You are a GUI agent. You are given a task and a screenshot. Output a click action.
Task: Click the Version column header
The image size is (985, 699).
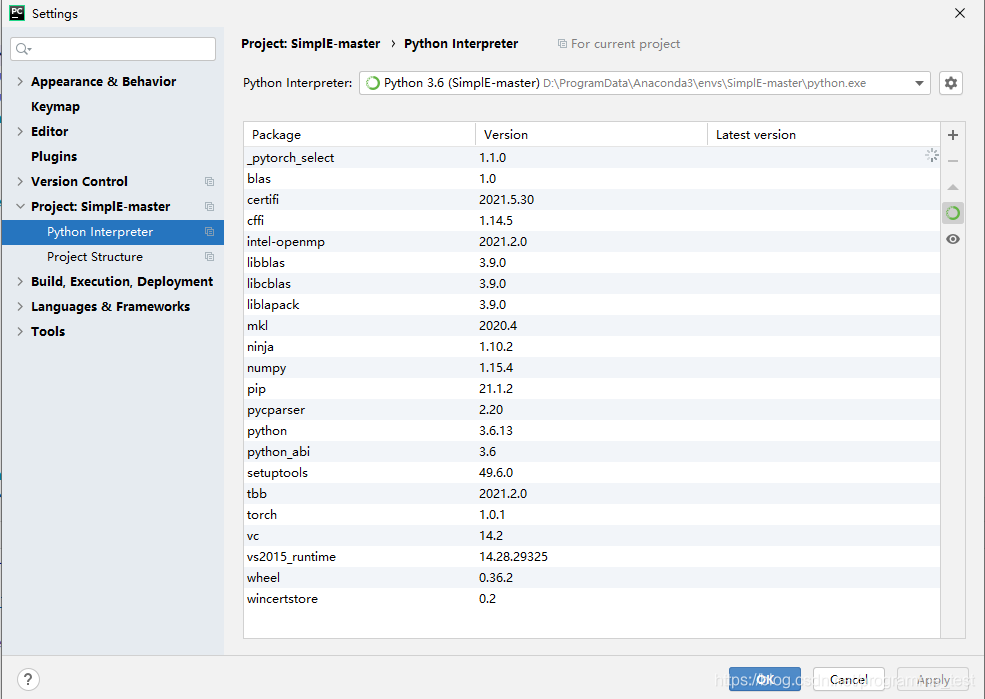(591, 134)
